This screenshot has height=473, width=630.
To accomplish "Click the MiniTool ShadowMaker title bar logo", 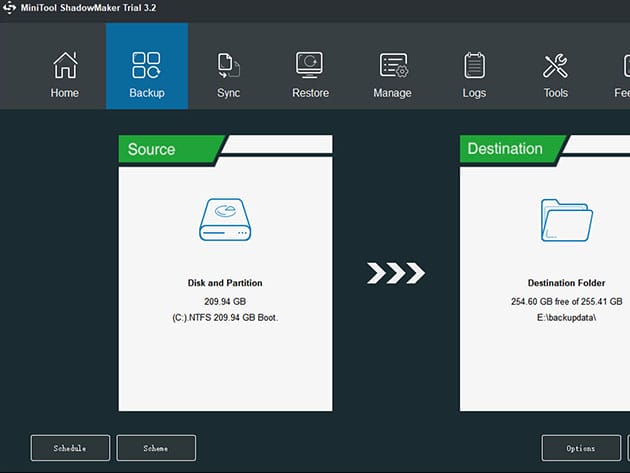I will [10, 9].
